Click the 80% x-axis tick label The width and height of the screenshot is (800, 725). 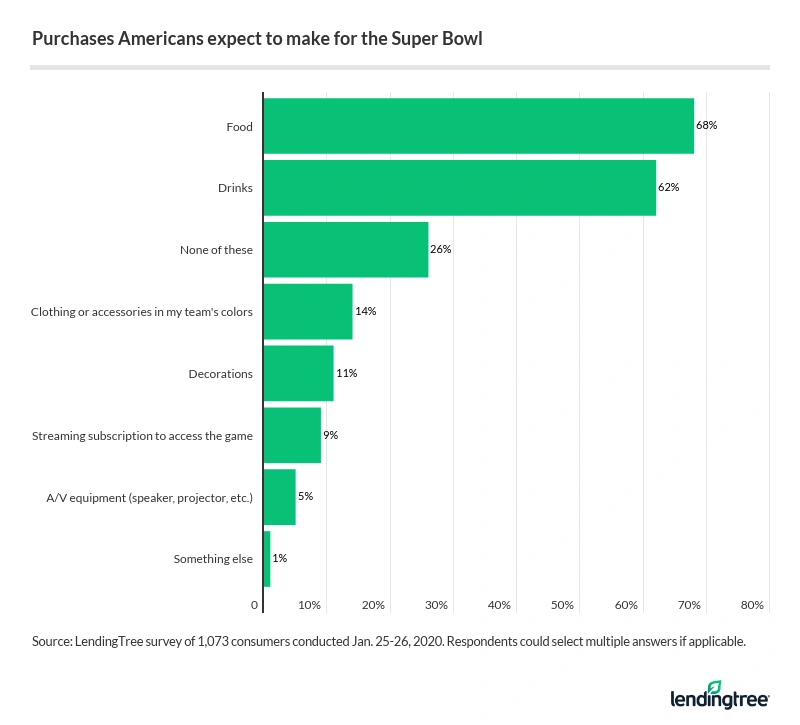pyautogui.click(x=752, y=605)
